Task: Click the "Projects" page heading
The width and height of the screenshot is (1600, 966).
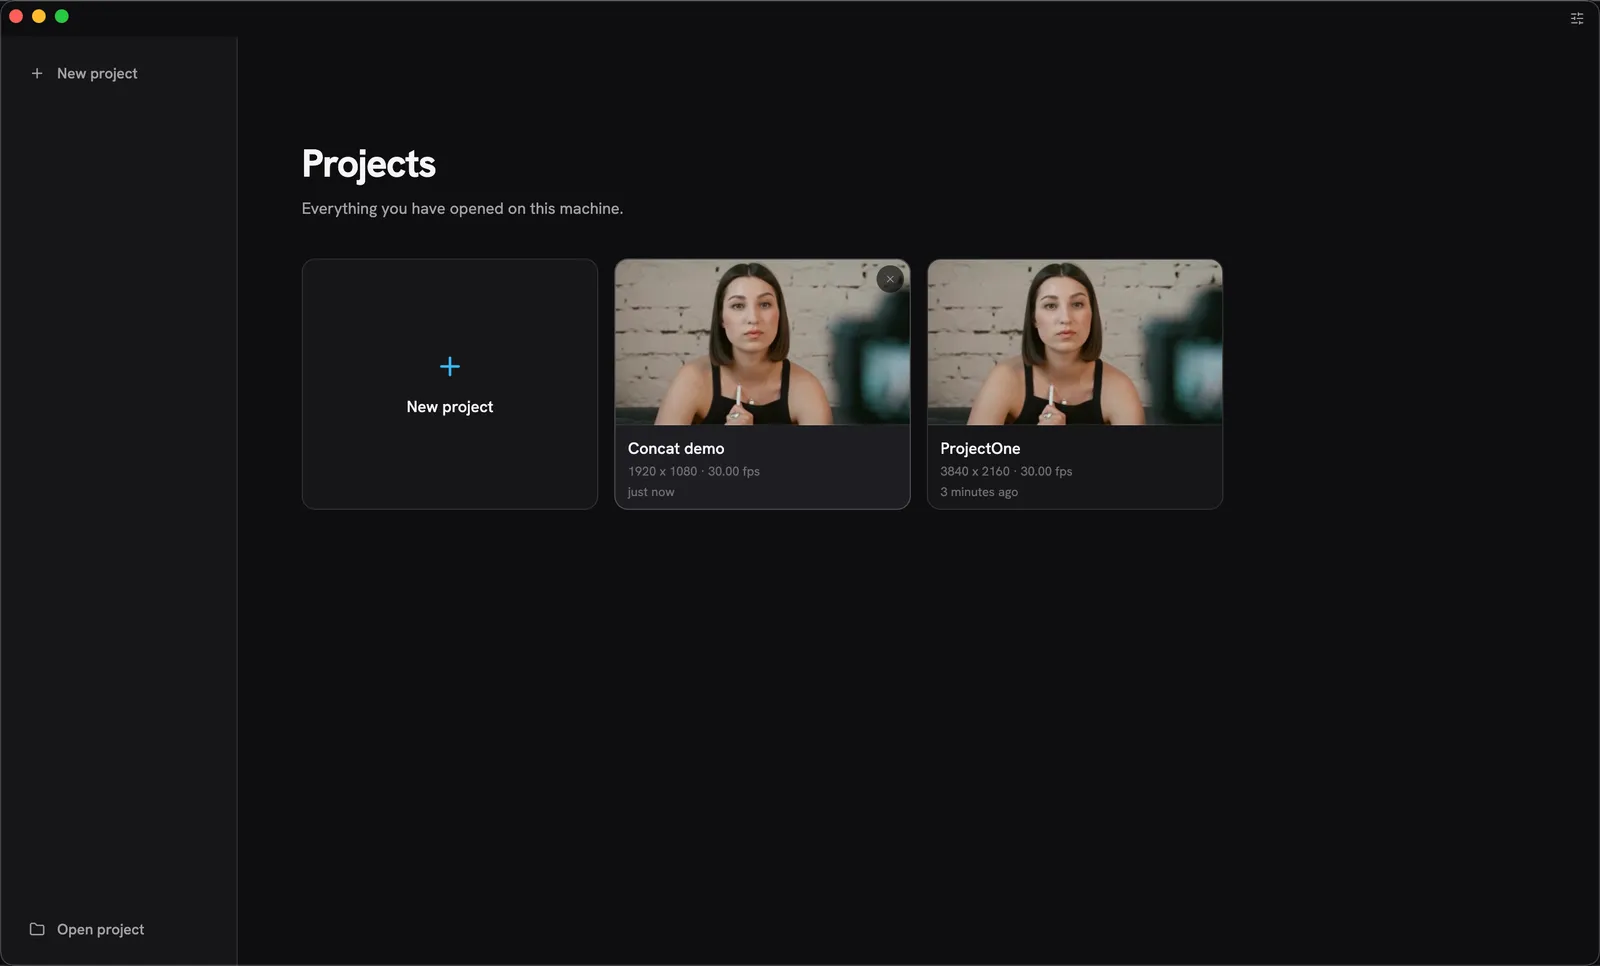Action: point(369,164)
